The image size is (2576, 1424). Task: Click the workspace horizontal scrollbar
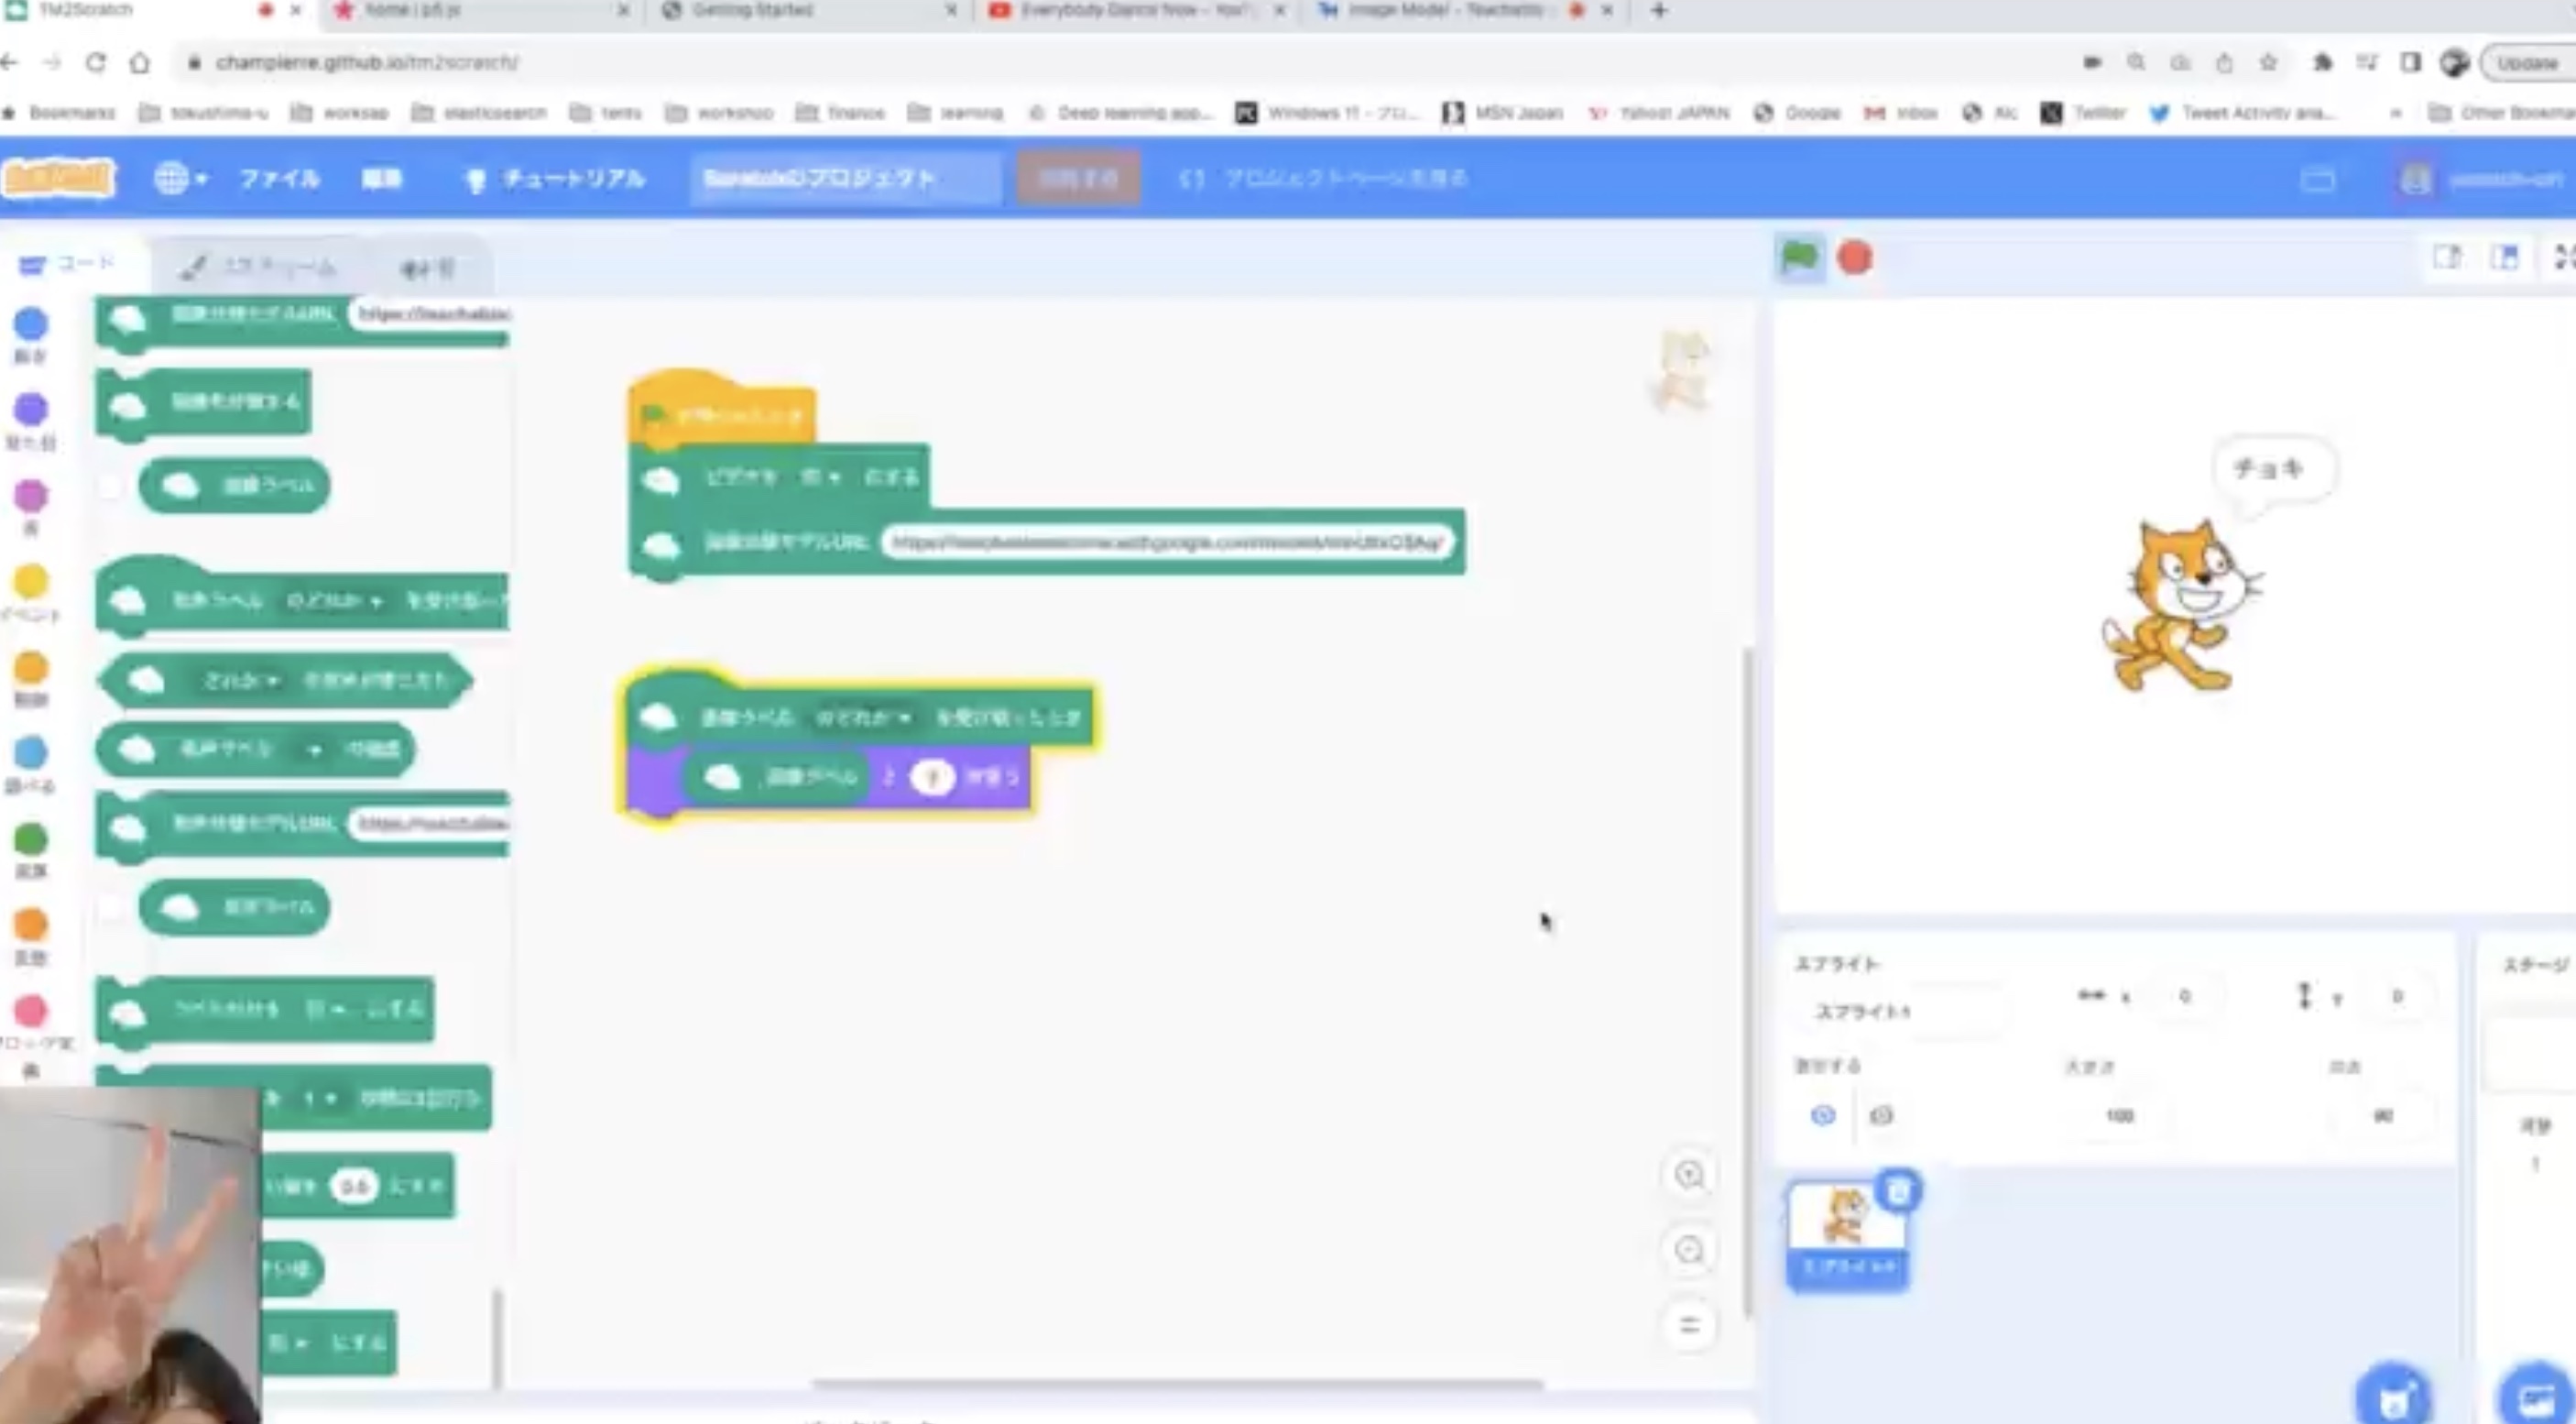point(1176,1384)
